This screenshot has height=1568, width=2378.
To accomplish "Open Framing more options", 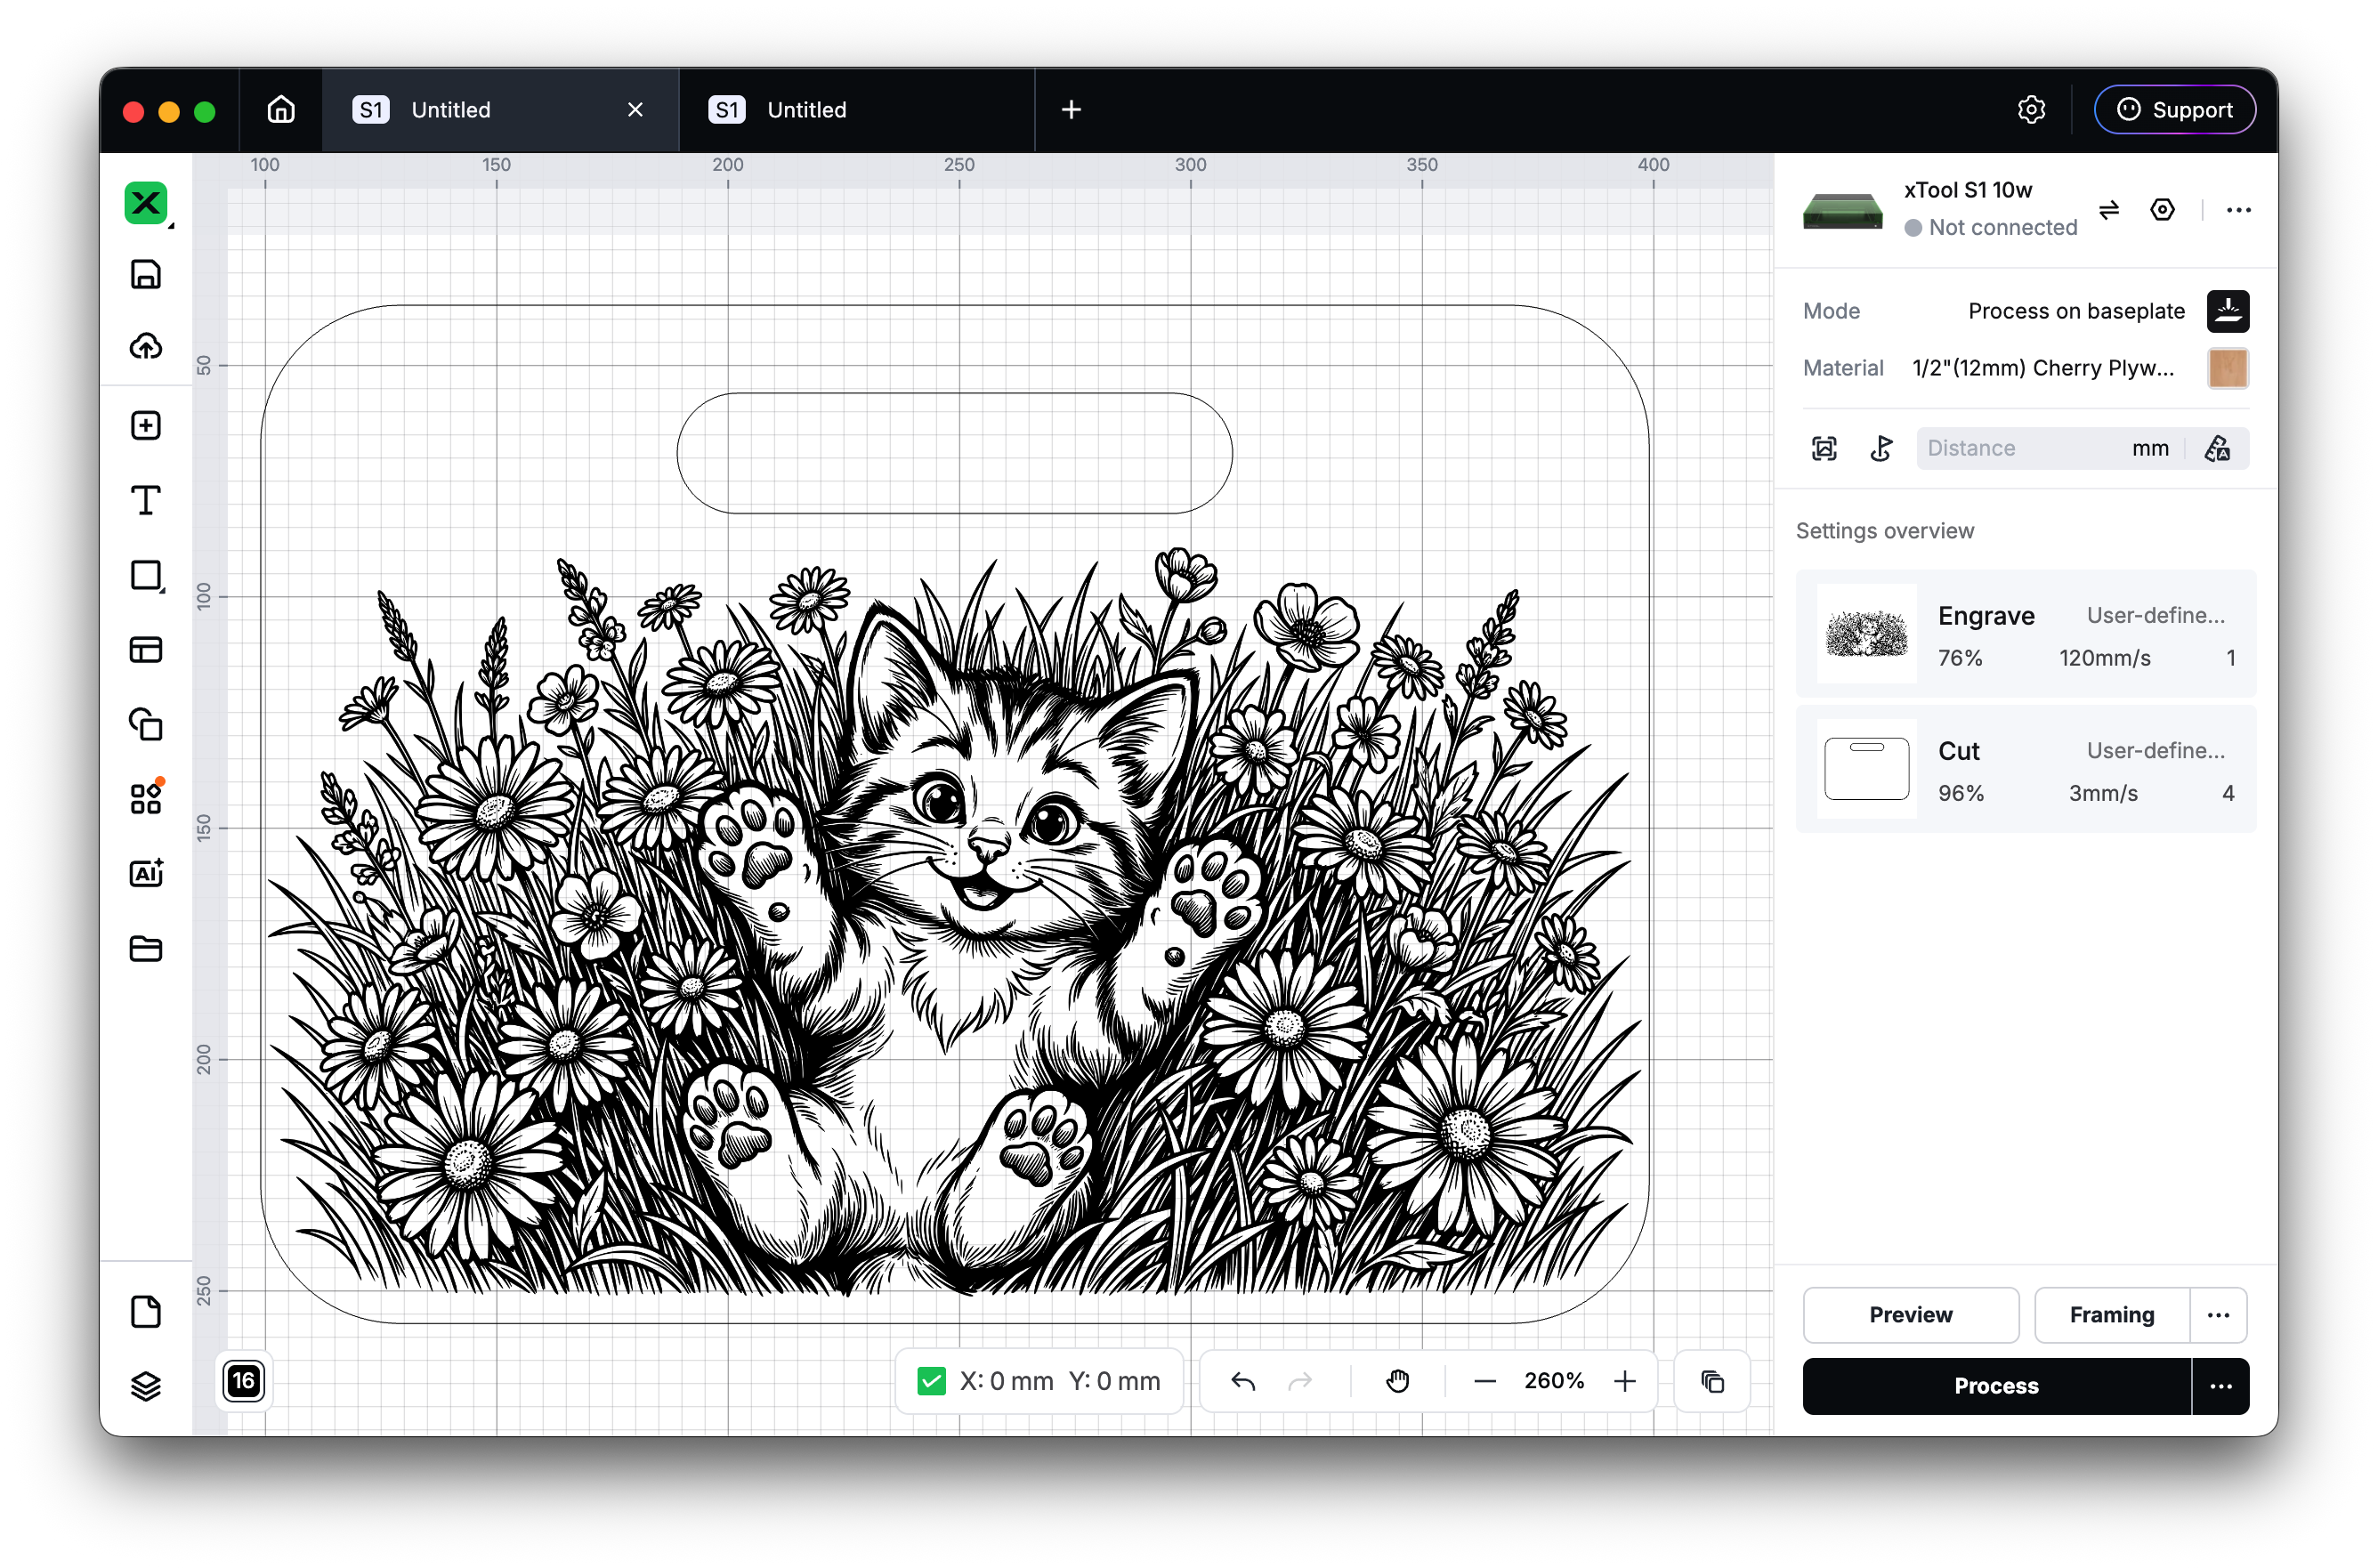I will [2218, 1314].
